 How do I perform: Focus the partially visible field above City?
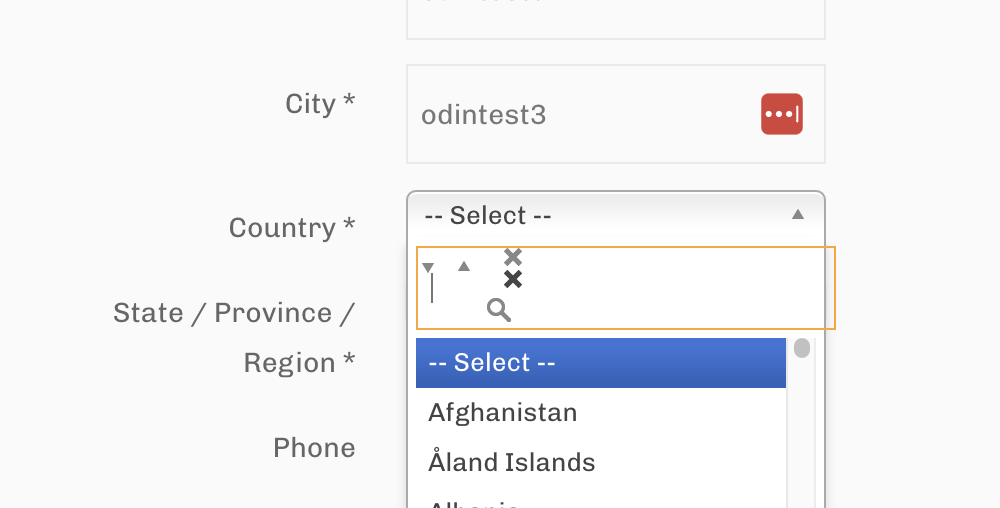615,18
